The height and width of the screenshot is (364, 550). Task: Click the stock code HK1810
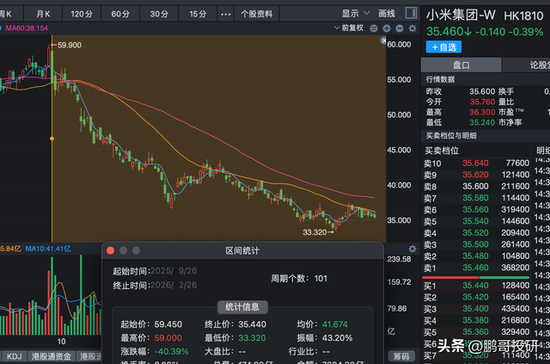point(524,16)
